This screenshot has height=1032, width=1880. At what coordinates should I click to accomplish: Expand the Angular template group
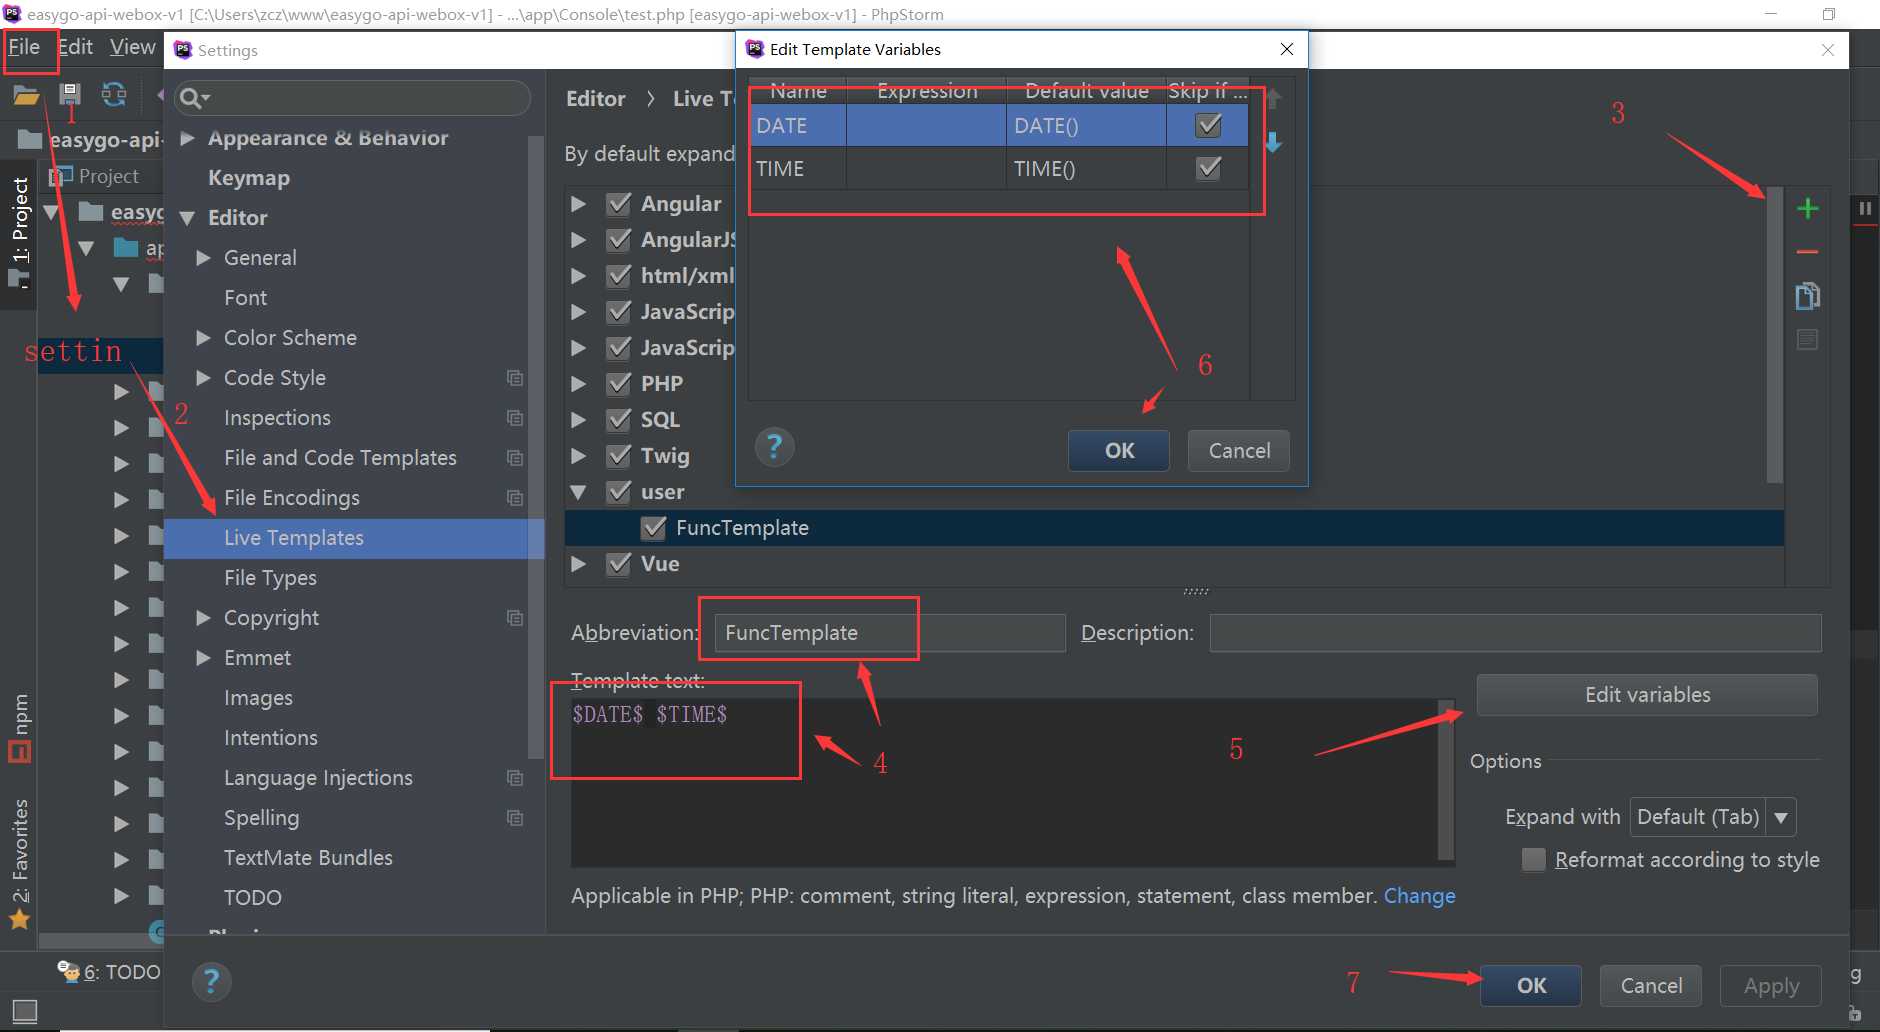pos(578,204)
